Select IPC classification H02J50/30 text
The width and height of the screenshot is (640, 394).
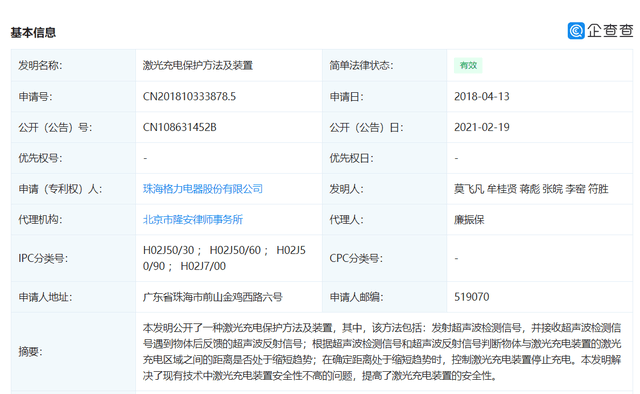(x=169, y=250)
